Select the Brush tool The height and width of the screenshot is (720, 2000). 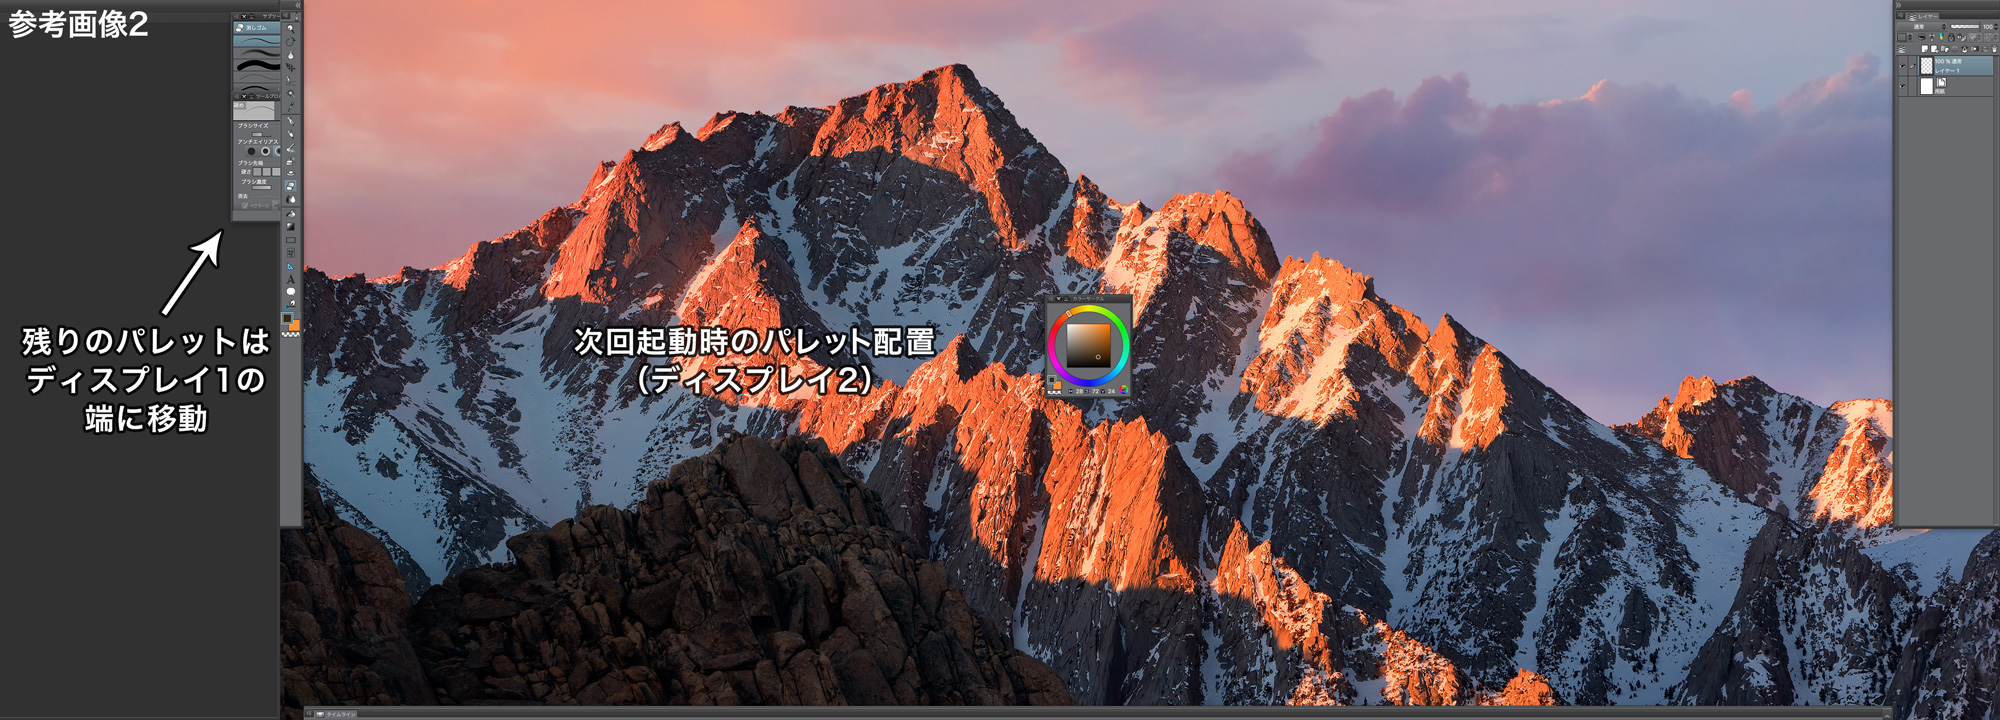click(x=291, y=147)
